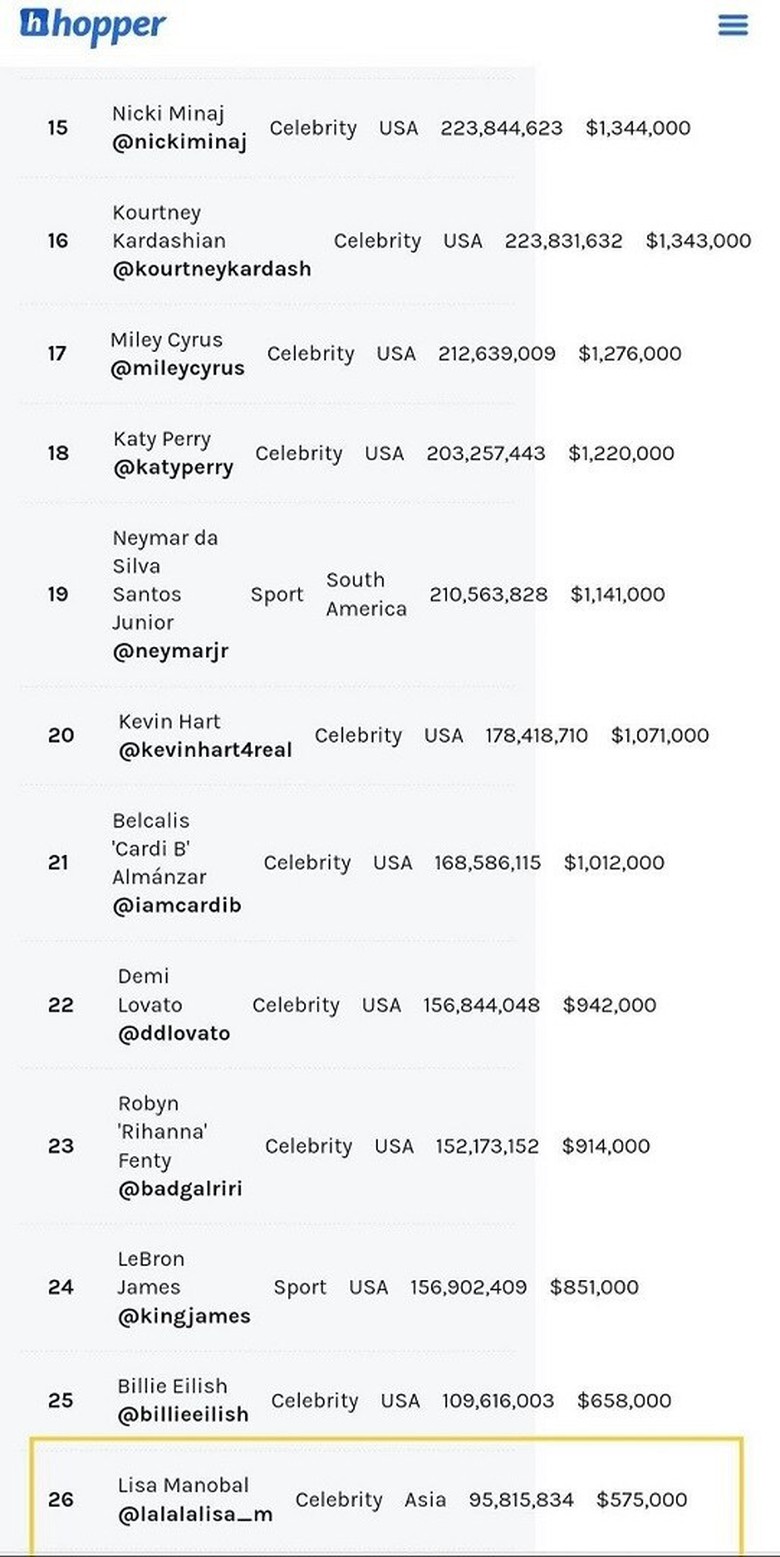Image resolution: width=780 pixels, height=1557 pixels.
Task: Click Nicki Minaj's $1,344,000 price value
Action: coord(637,128)
